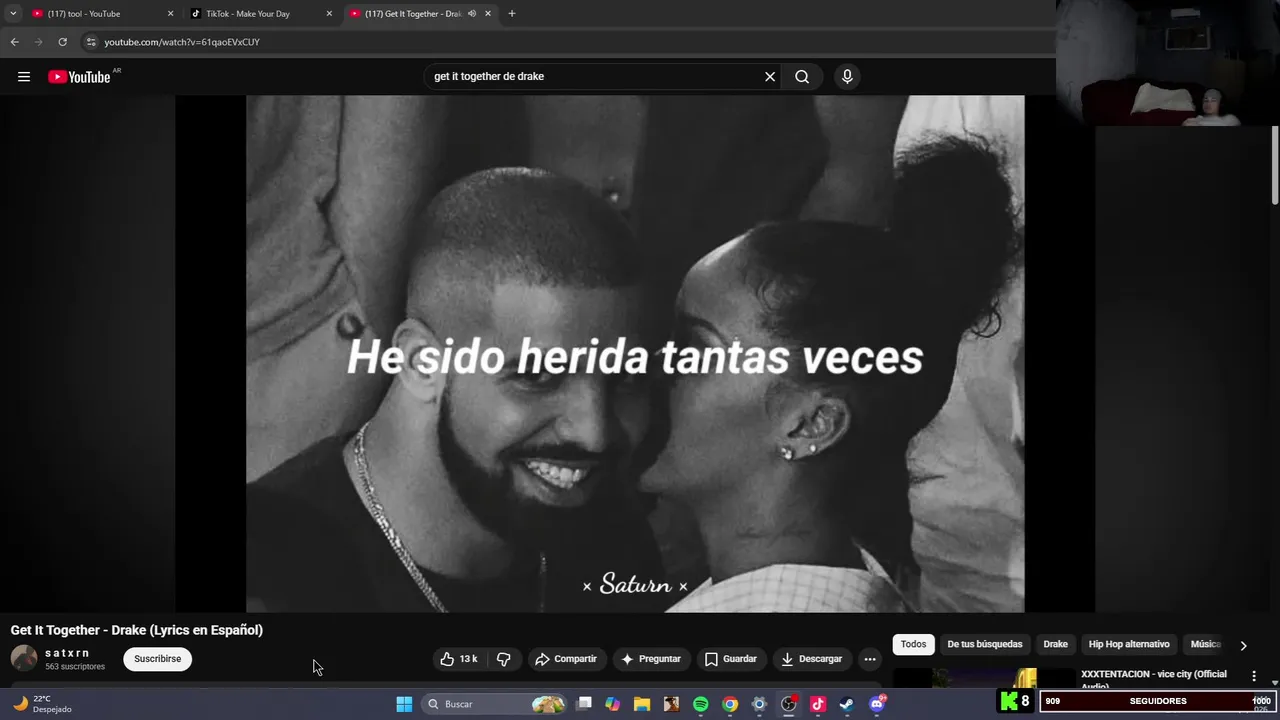Screen dimensions: 1280x720
Task: Open Spotify from taskbar
Action: tap(701, 704)
